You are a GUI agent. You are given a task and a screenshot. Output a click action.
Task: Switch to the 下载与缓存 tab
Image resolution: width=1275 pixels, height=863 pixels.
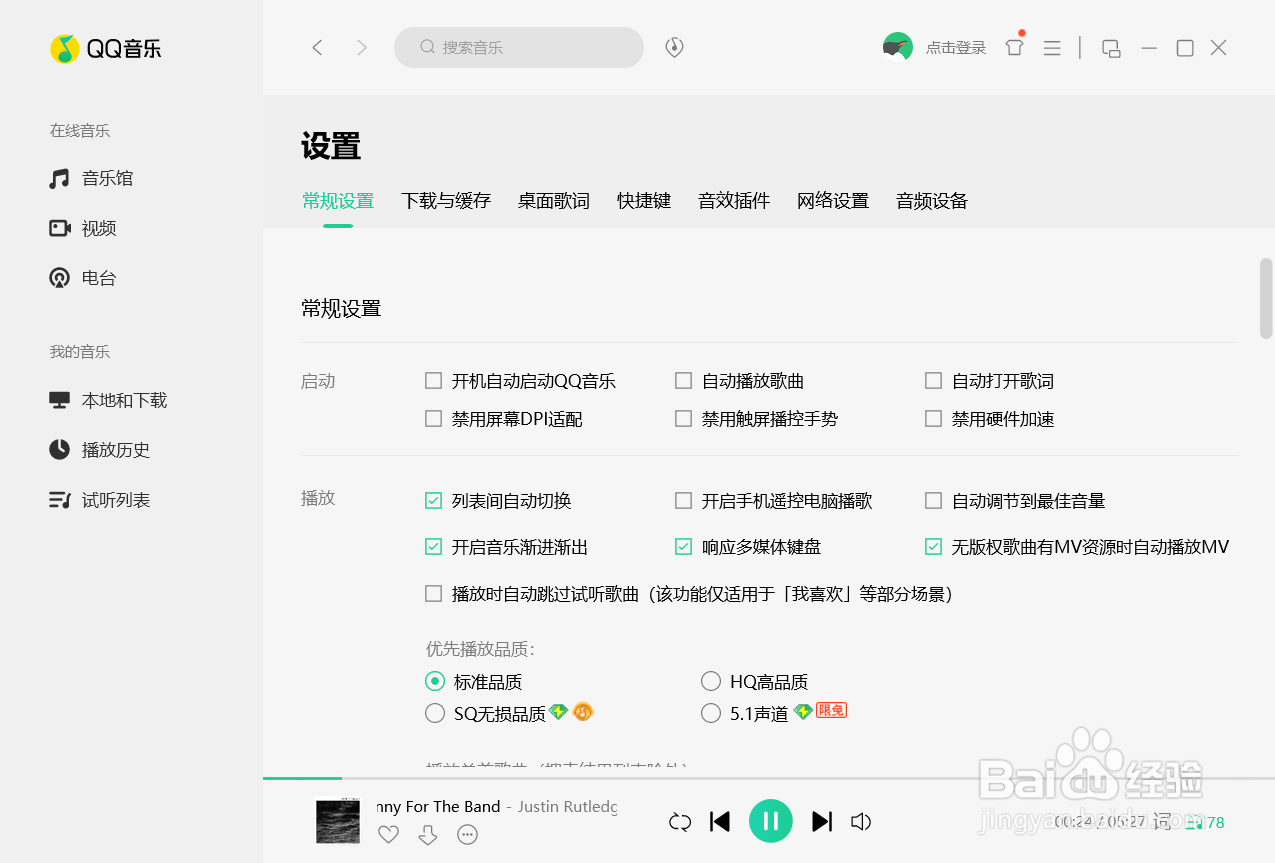tap(446, 200)
